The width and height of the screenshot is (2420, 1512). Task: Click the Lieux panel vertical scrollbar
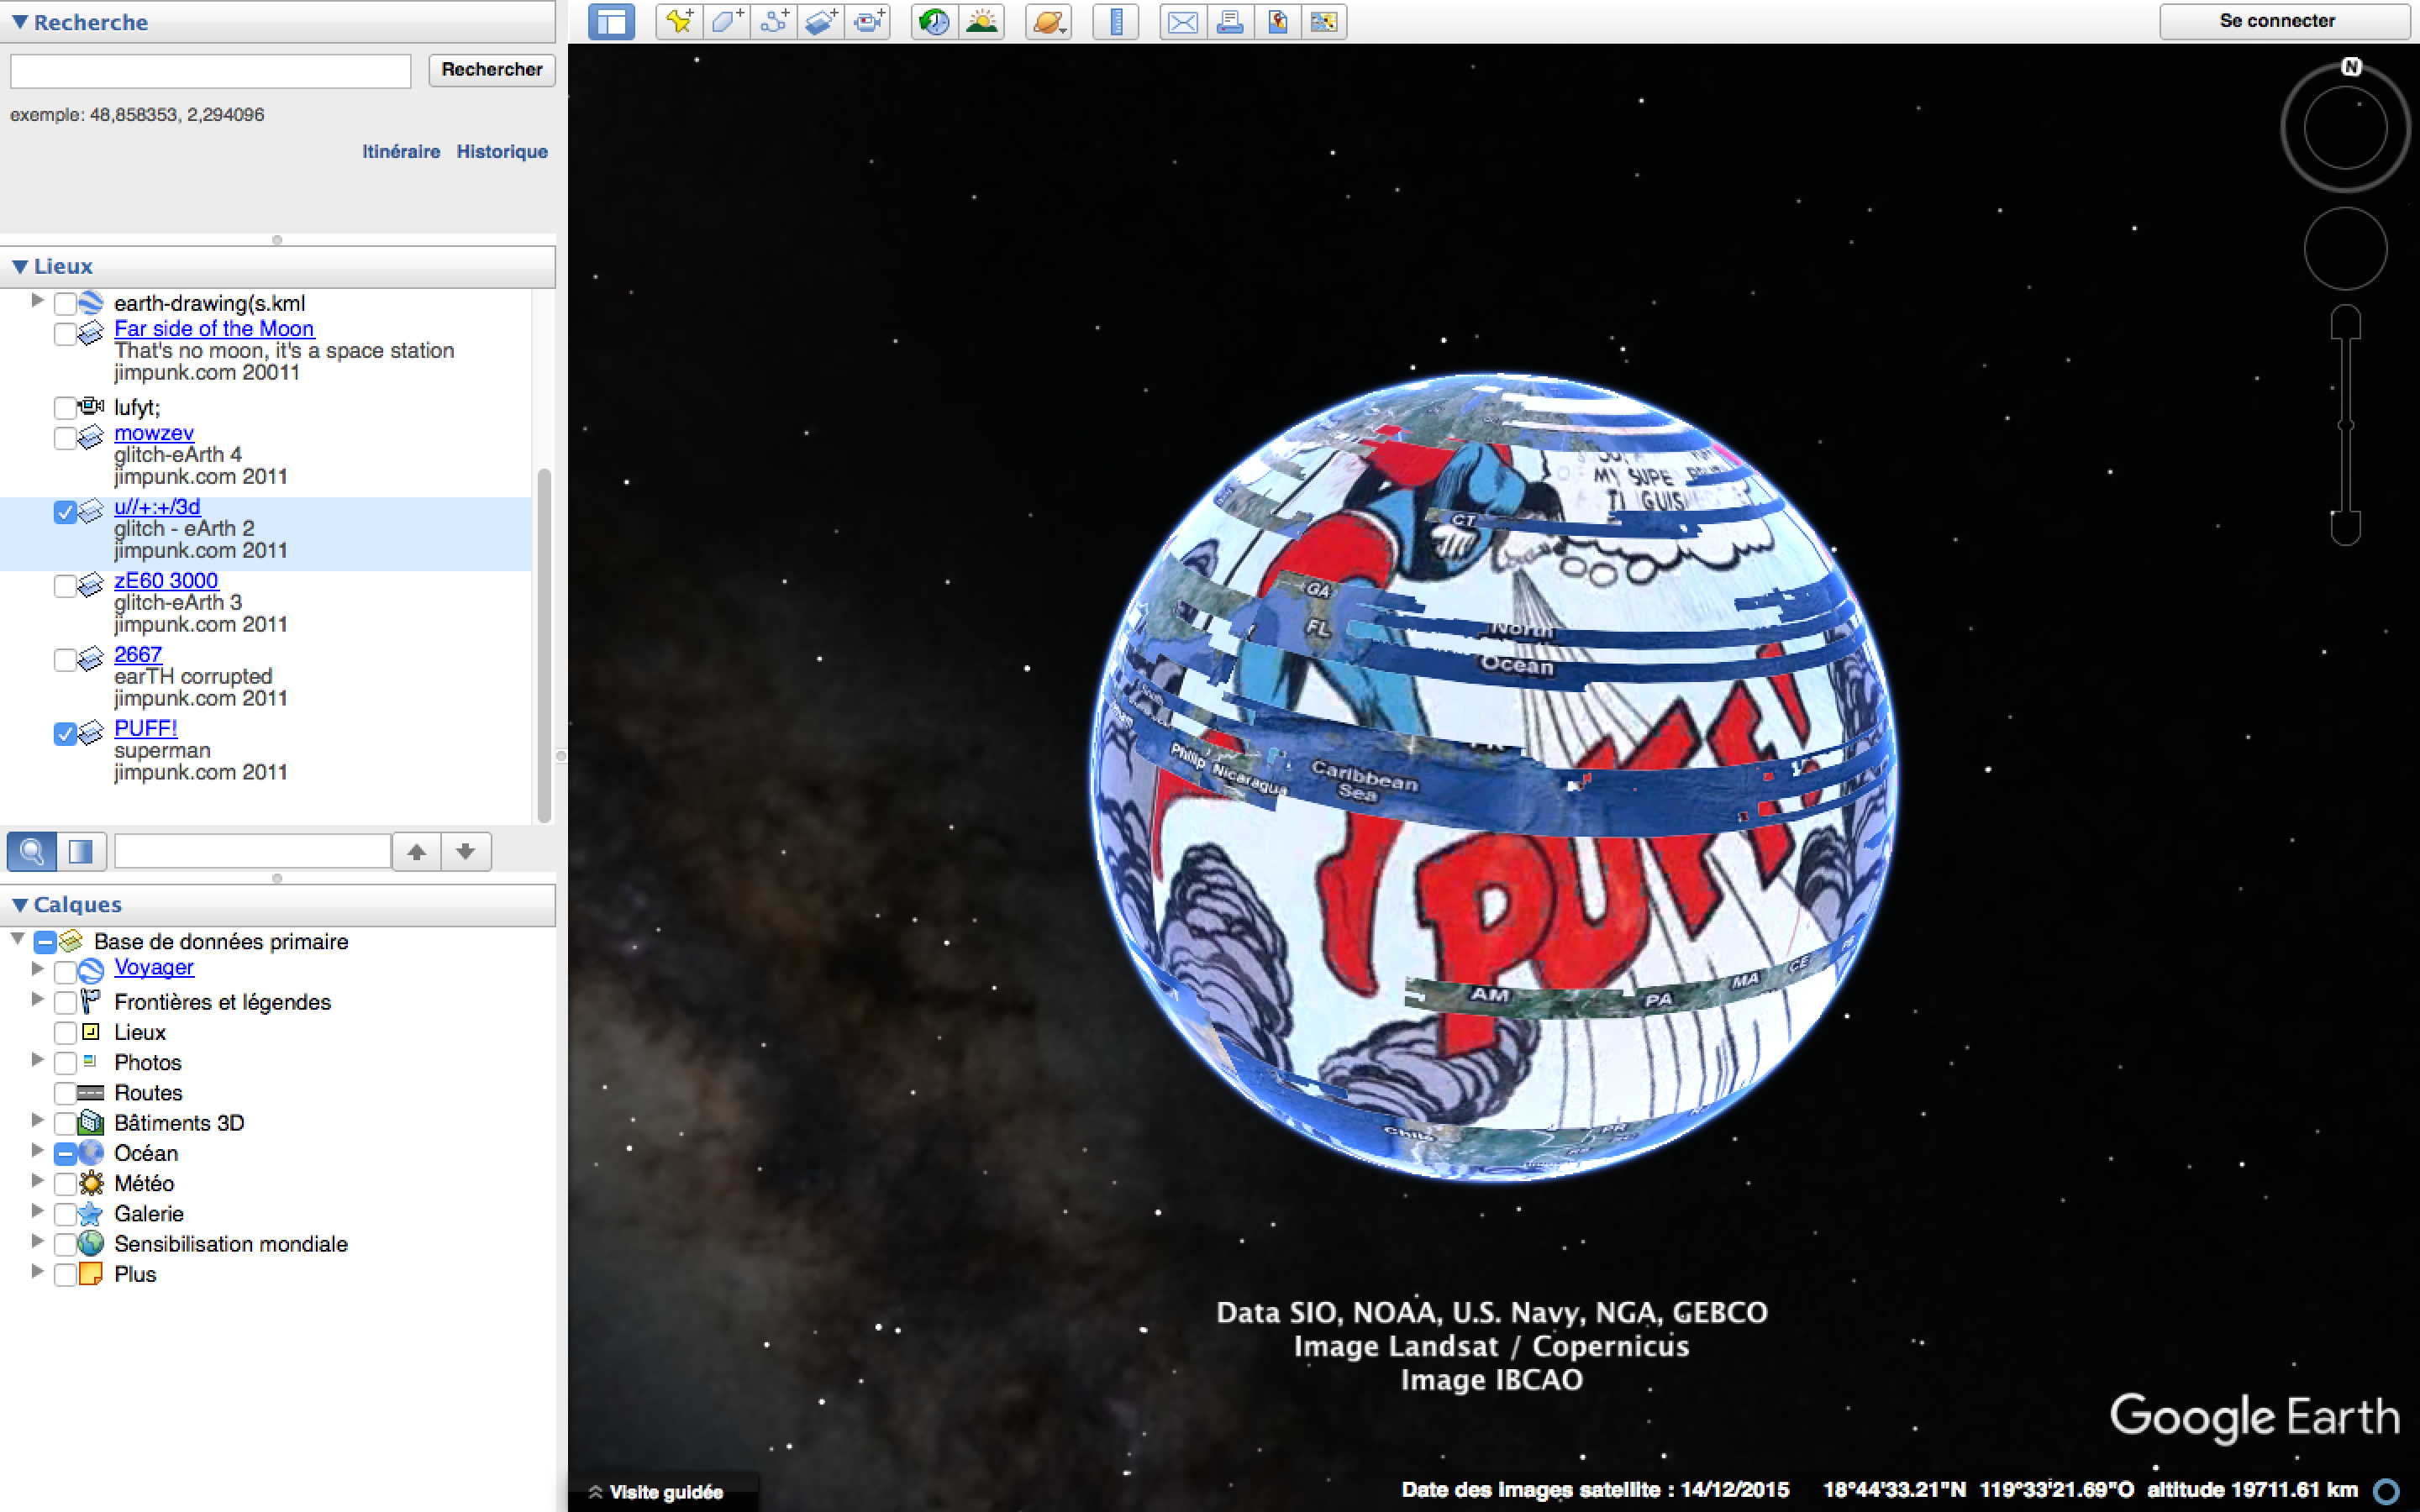point(544,645)
